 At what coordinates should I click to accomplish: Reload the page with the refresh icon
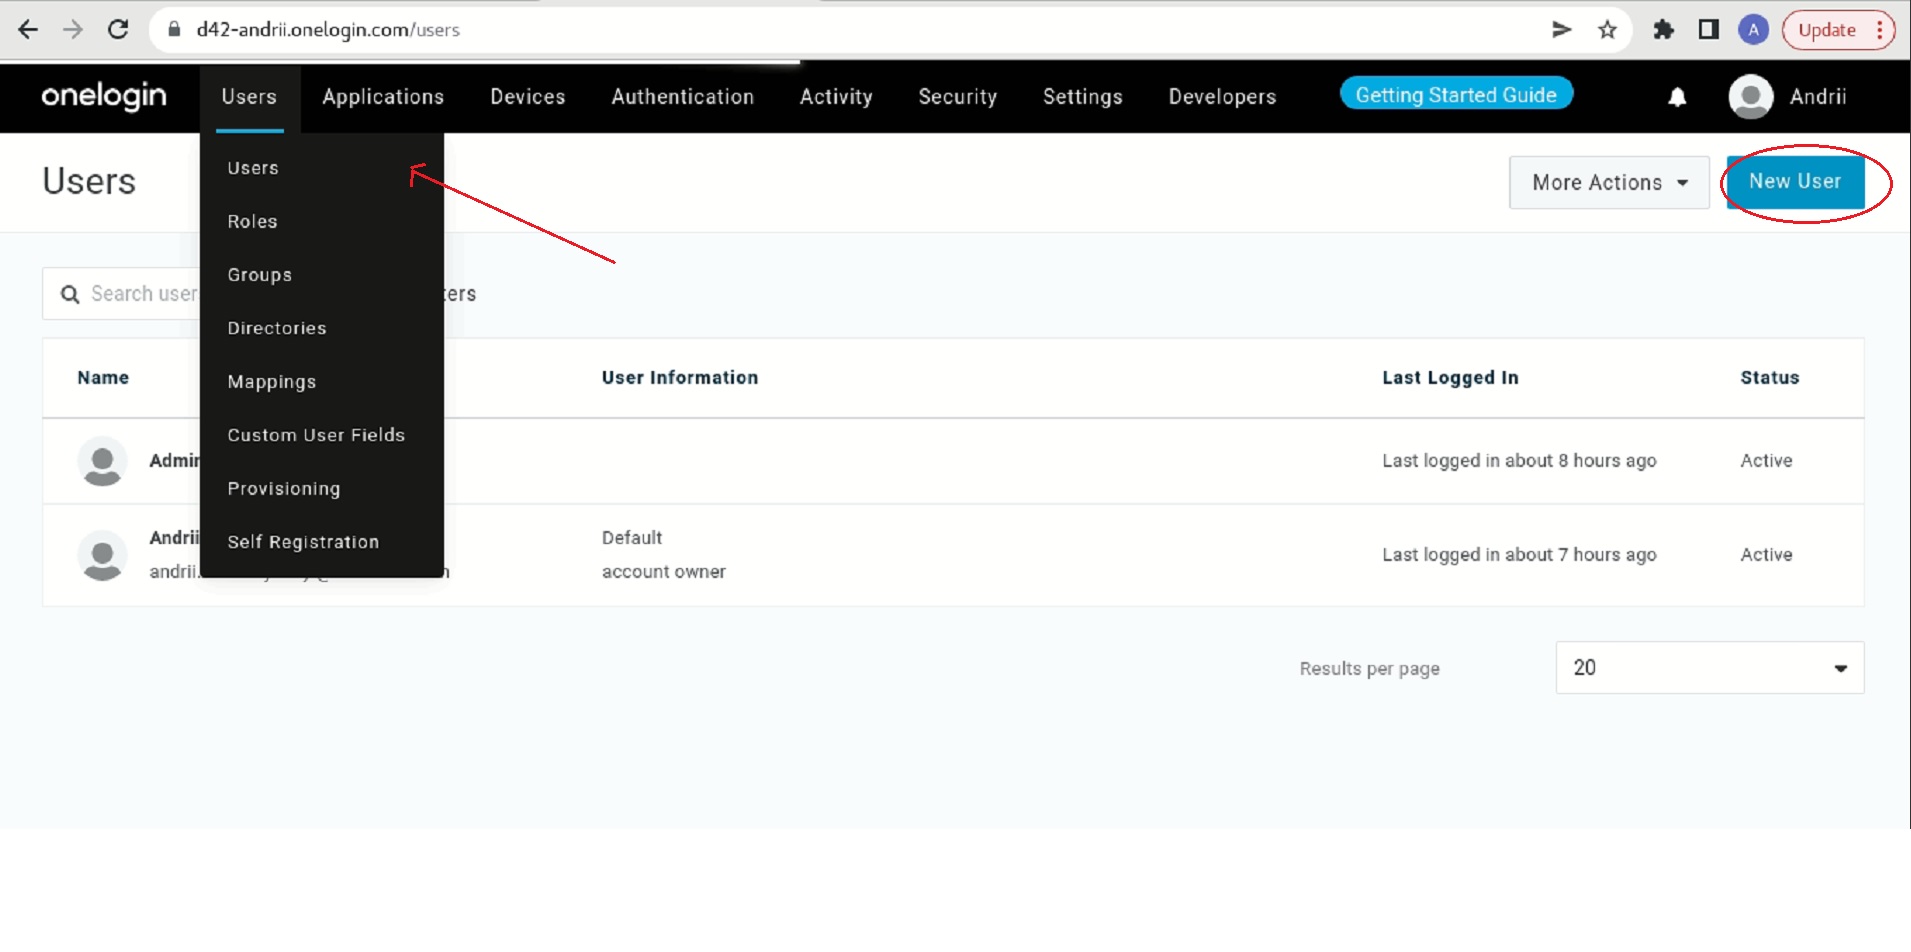pos(118,30)
